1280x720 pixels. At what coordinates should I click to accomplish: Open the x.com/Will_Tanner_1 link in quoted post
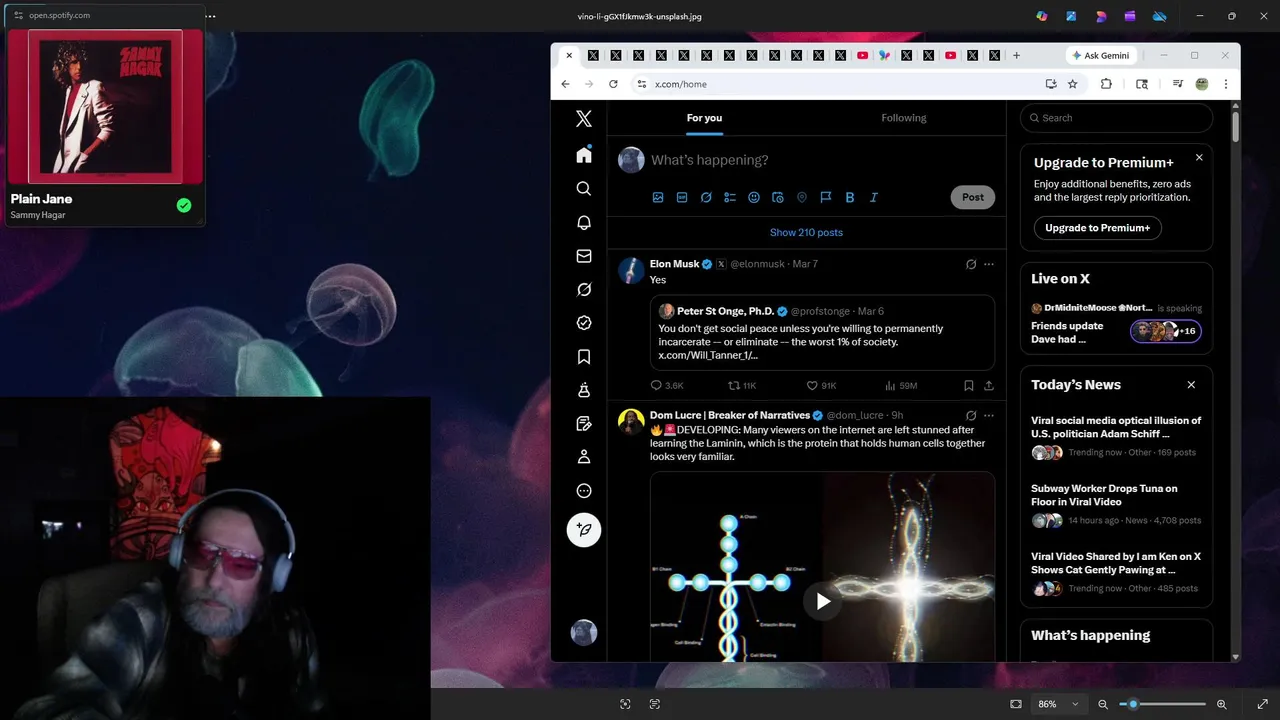pyautogui.click(x=707, y=355)
